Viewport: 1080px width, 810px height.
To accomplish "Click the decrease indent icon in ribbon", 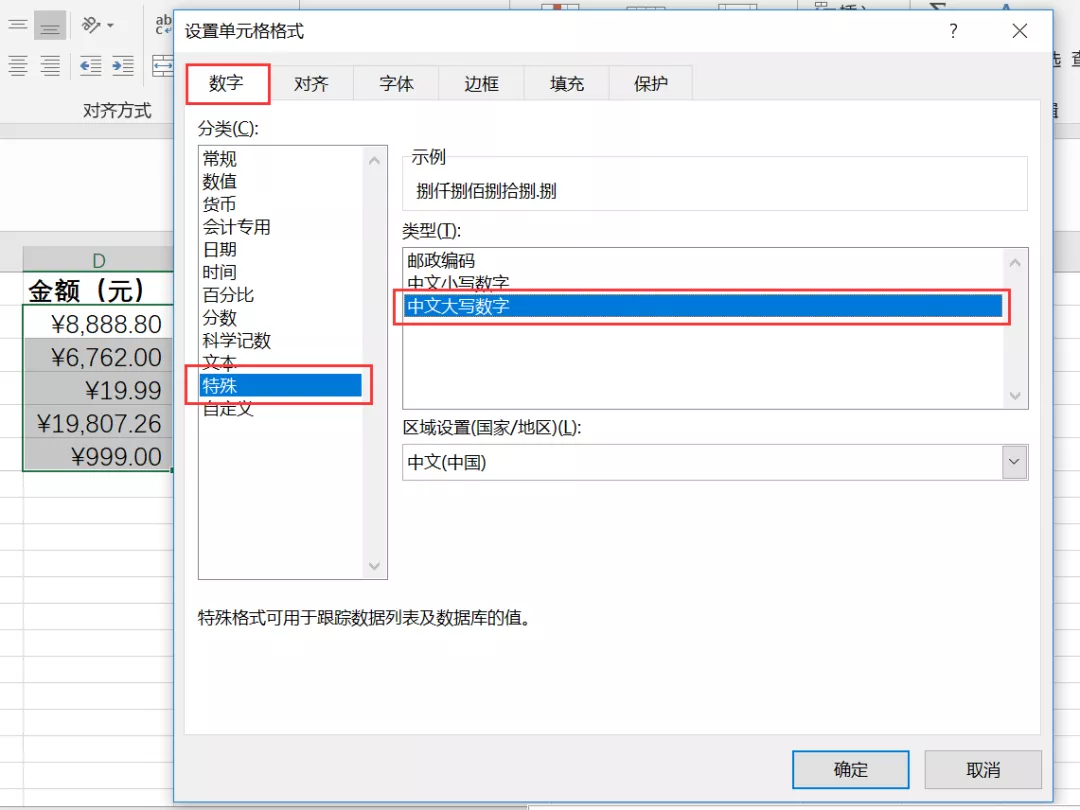I will click(x=90, y=66).
